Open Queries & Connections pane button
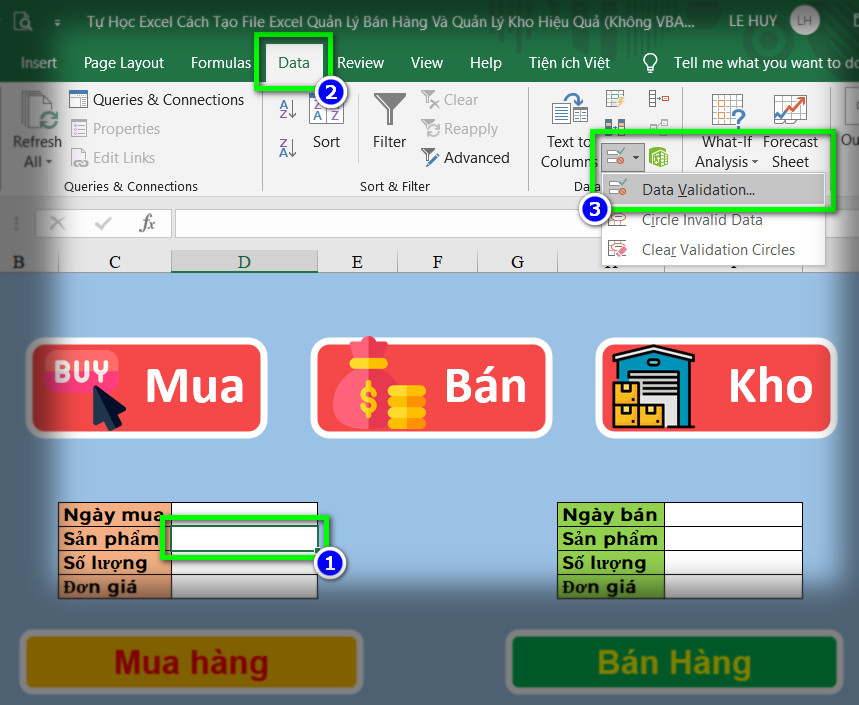The image size is (859, 705). tap(157, 100)
